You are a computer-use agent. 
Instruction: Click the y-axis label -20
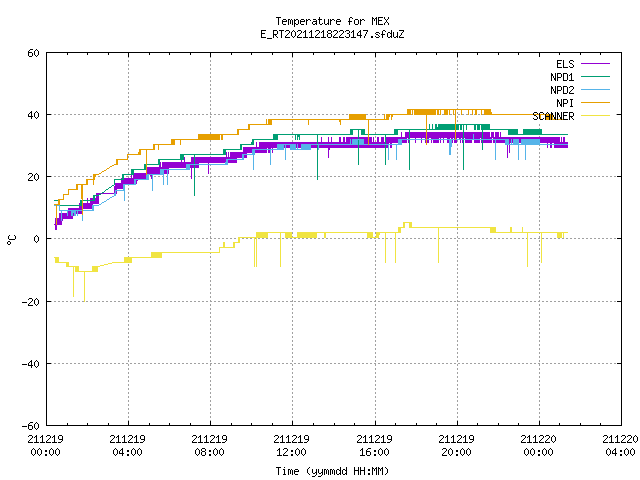tap(31, 302)
